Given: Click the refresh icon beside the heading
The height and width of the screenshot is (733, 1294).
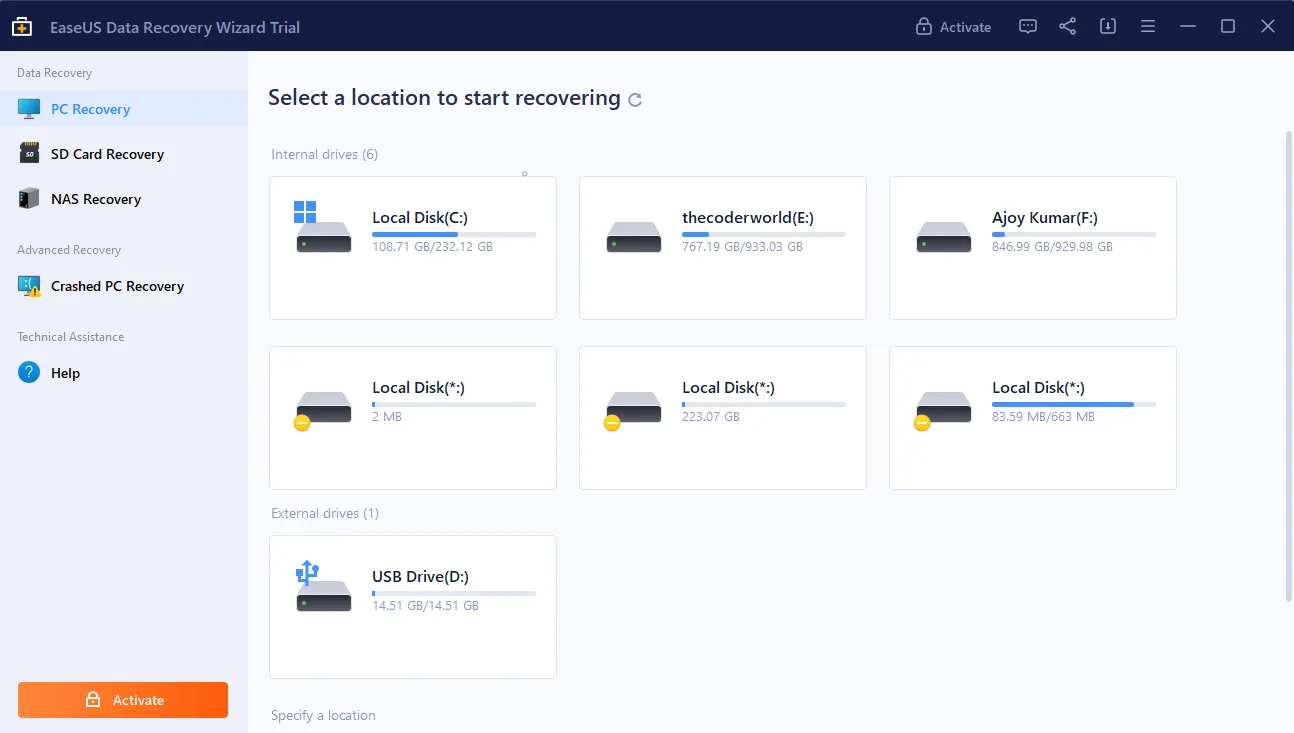Looking at the screenshot, I should coord(635,100).
